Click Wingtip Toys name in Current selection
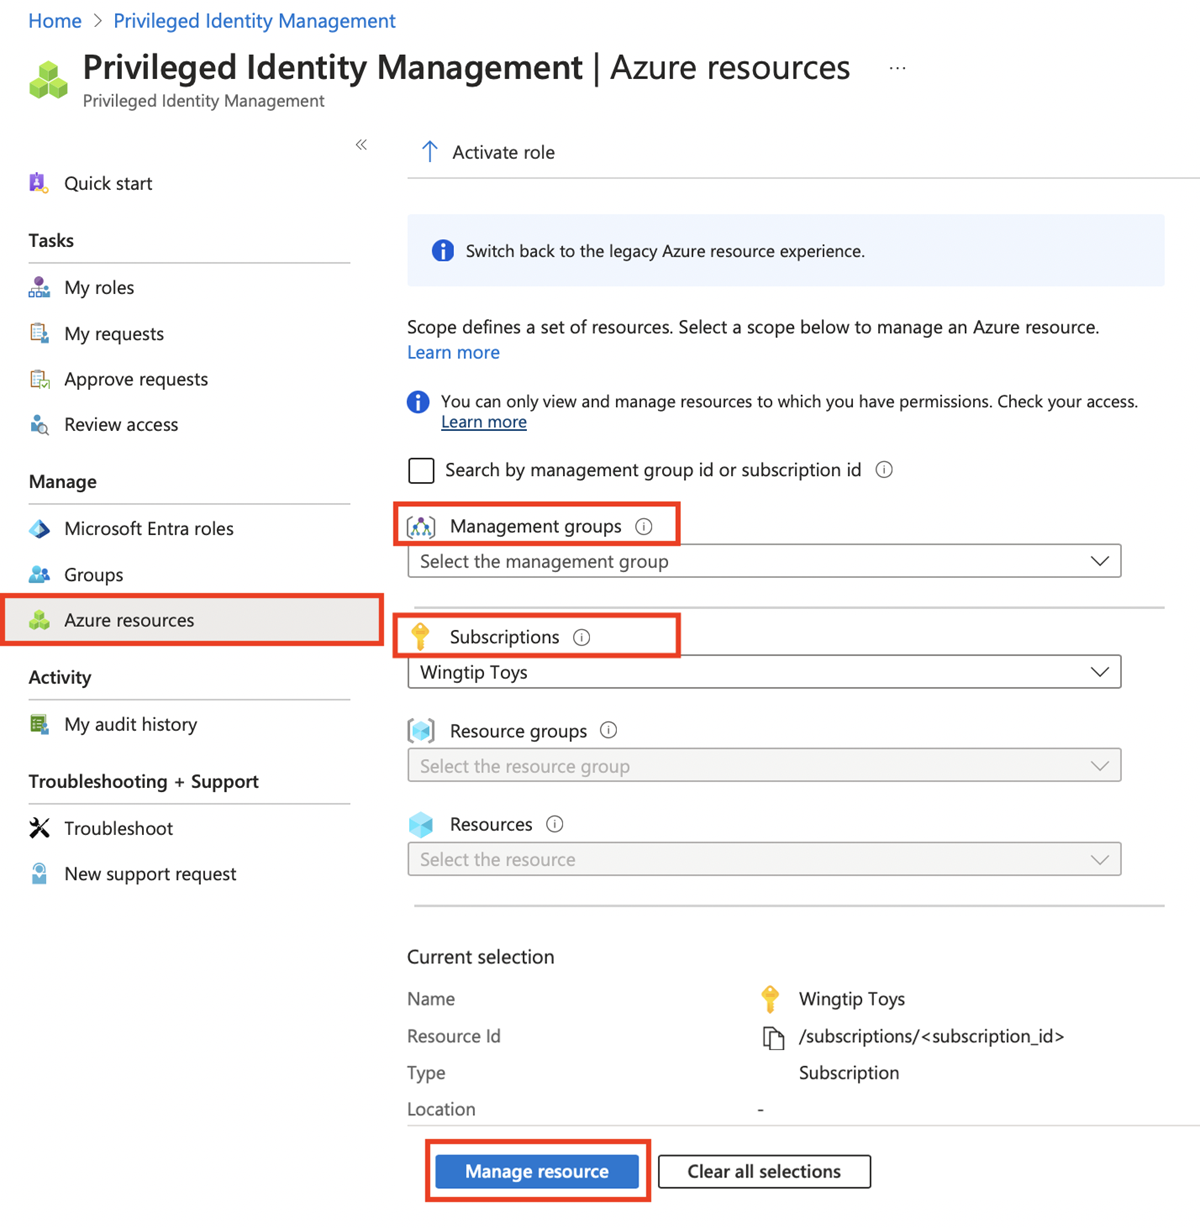 (851, 999)
